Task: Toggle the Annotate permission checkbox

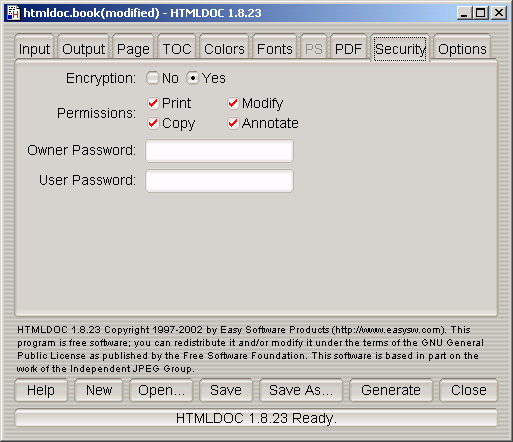Action: click(x=233, y=123)
